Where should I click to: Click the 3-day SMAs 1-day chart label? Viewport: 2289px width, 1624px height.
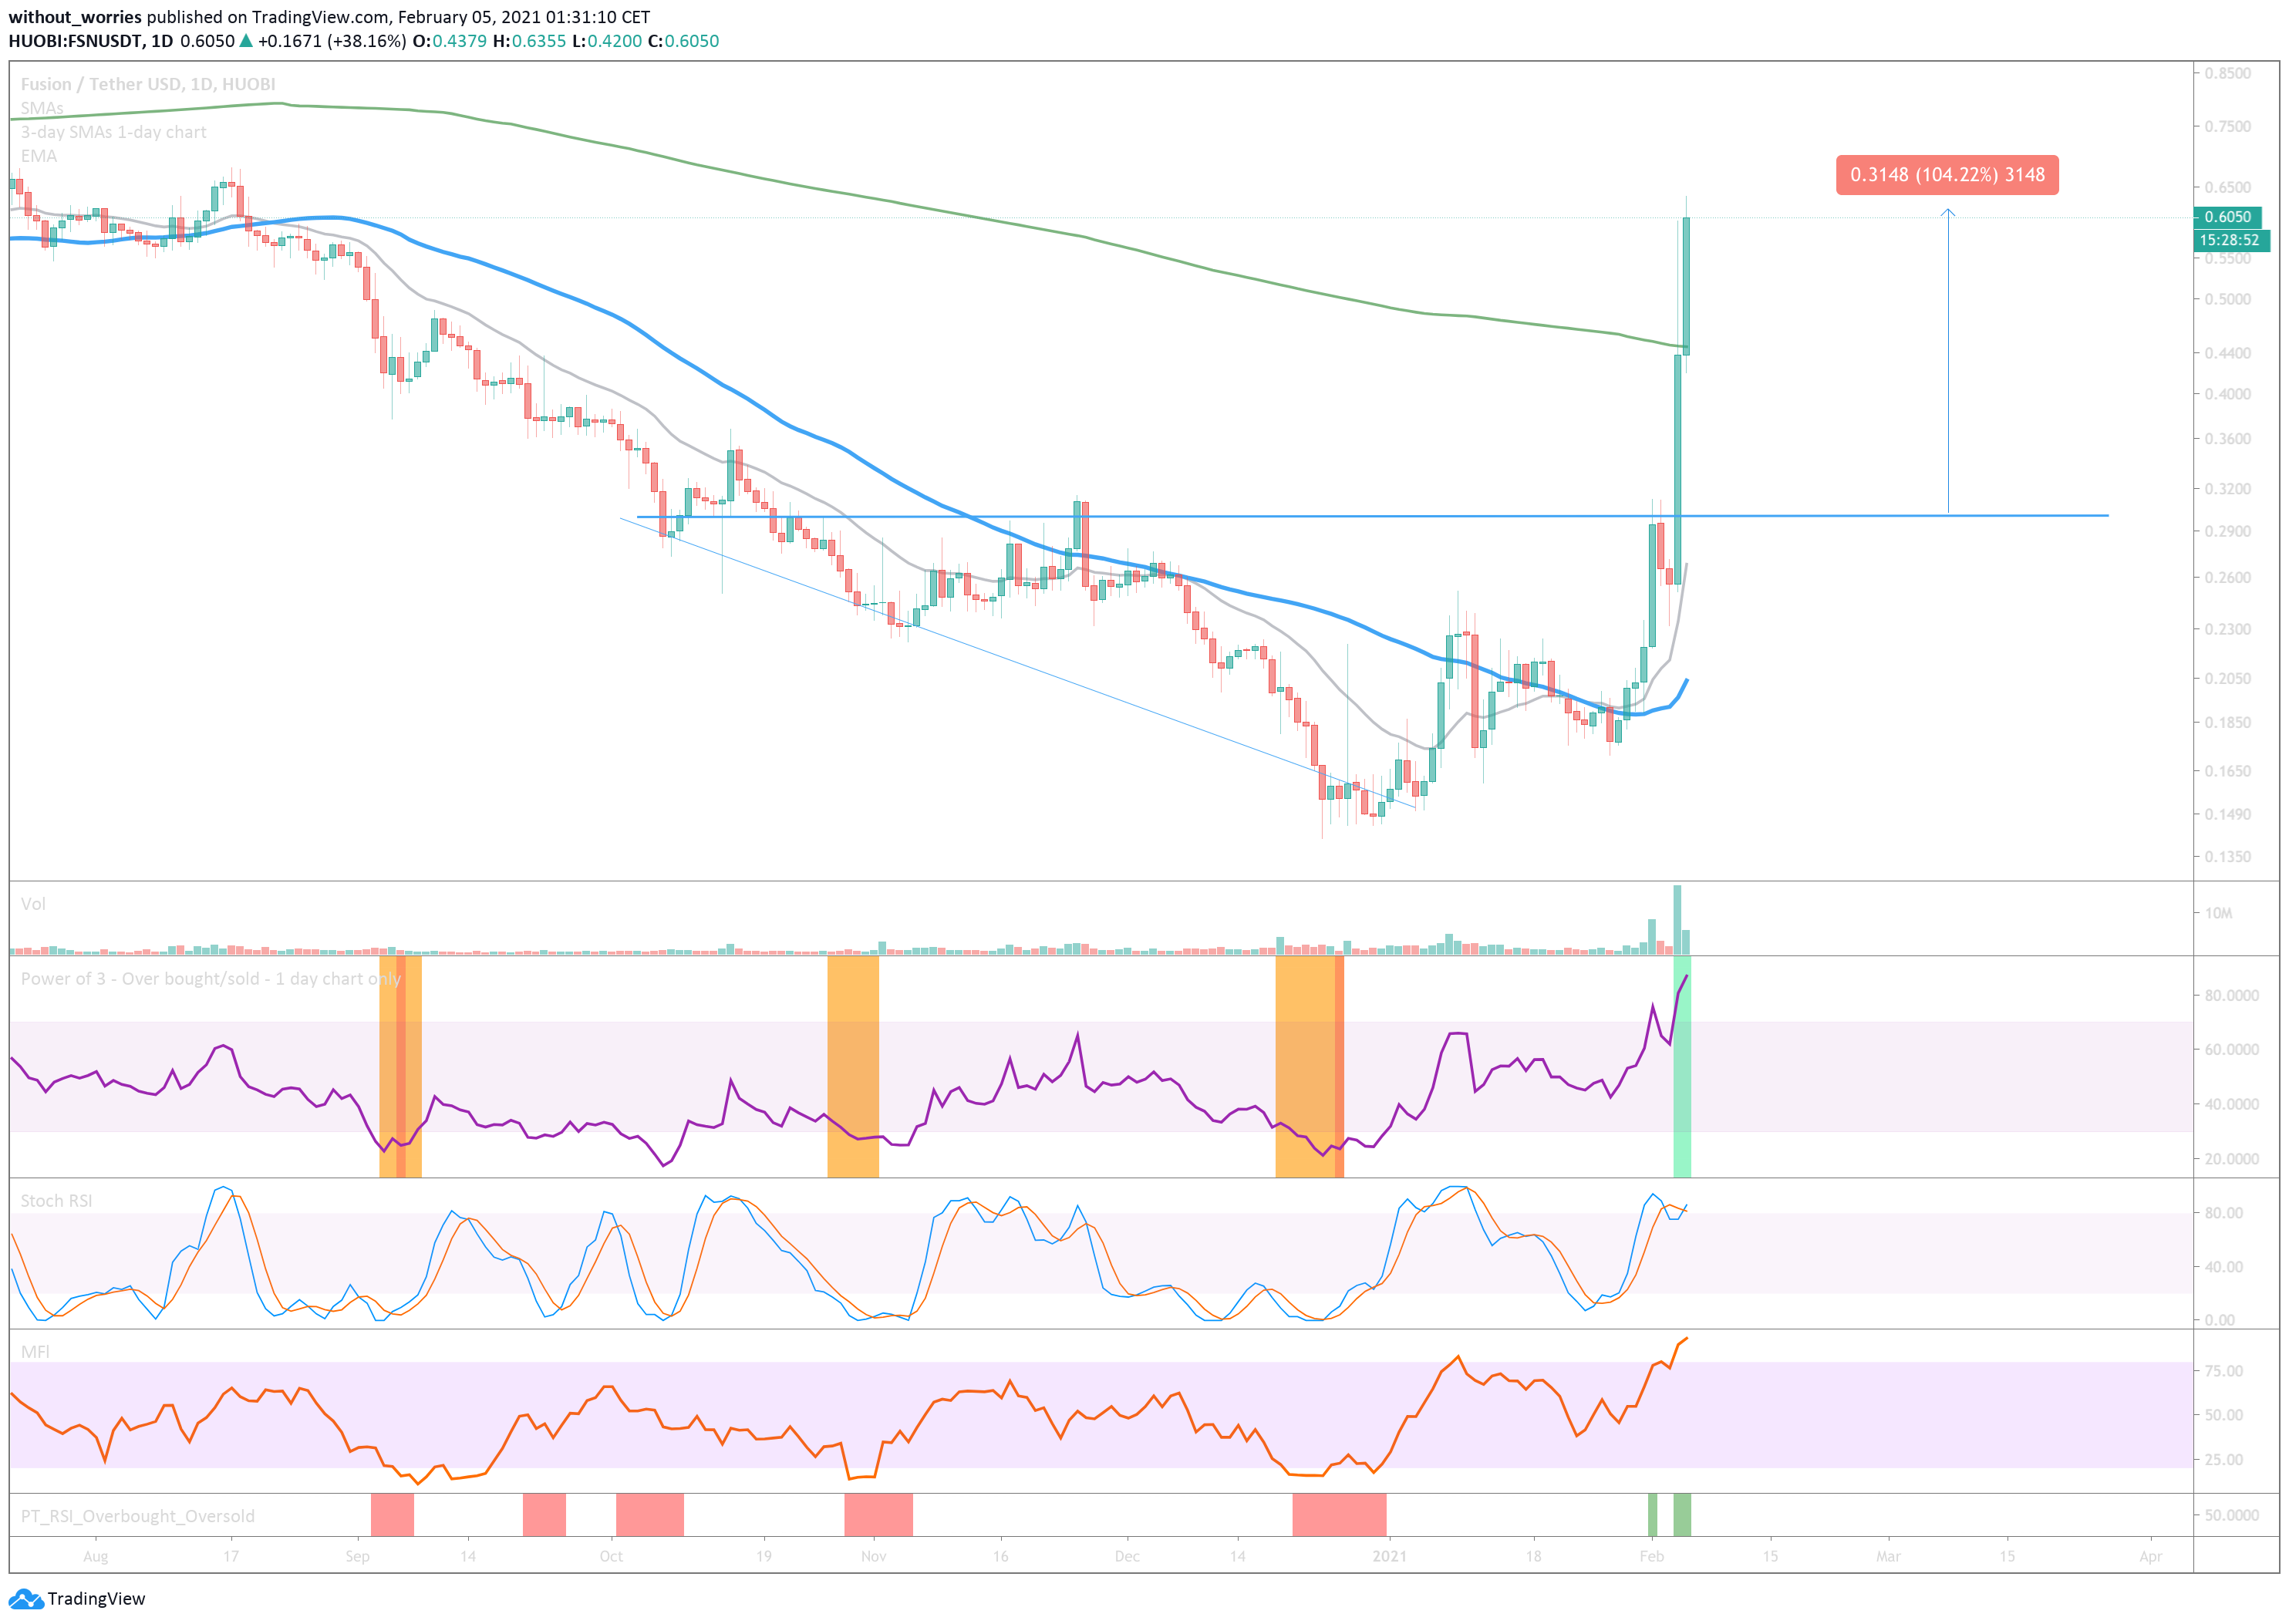click(x=114, y=132)
